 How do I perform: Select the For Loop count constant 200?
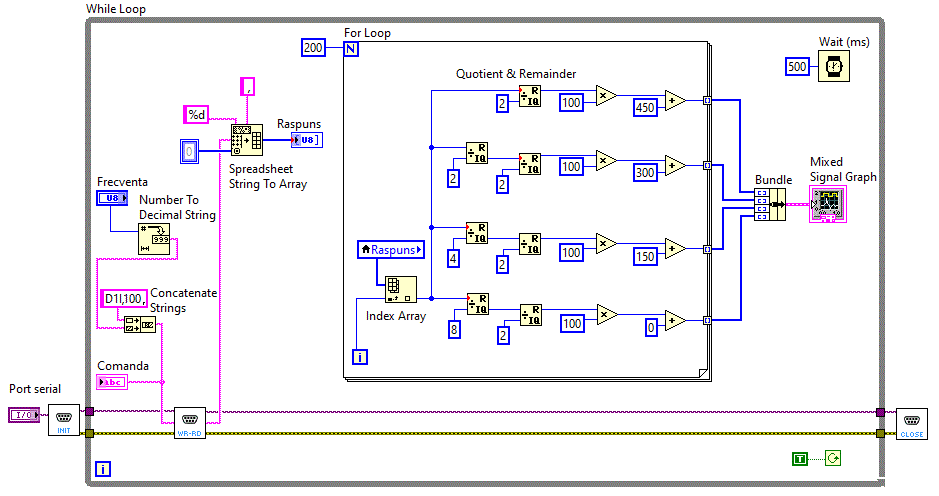pos(314,47)
